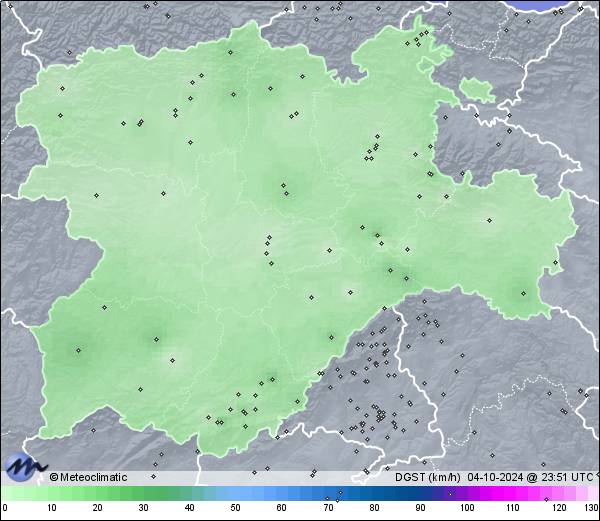This screenshot has width=600, height=521.
Task: Click the 90 label on the scale
Action: tap(420, 508)
